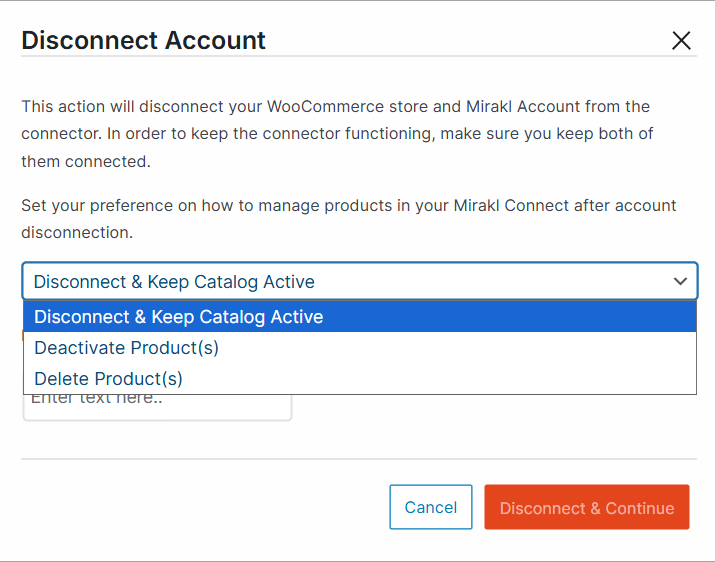This screenshot has width=715, height=562.
Task: Close the Disconnect Account dialog with X
Action: point(681,40)
